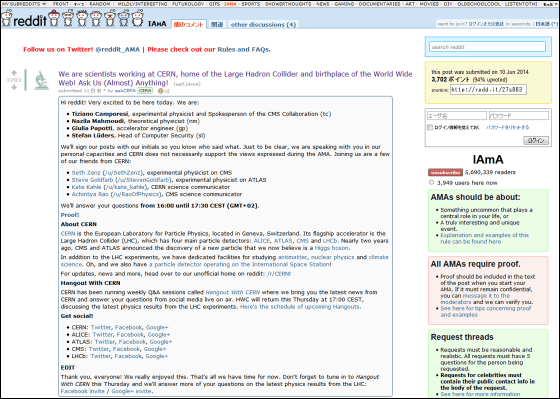Click the search reddit field
Screen dimensions: 560x399
pyautogui.click(x=488, y=47)
